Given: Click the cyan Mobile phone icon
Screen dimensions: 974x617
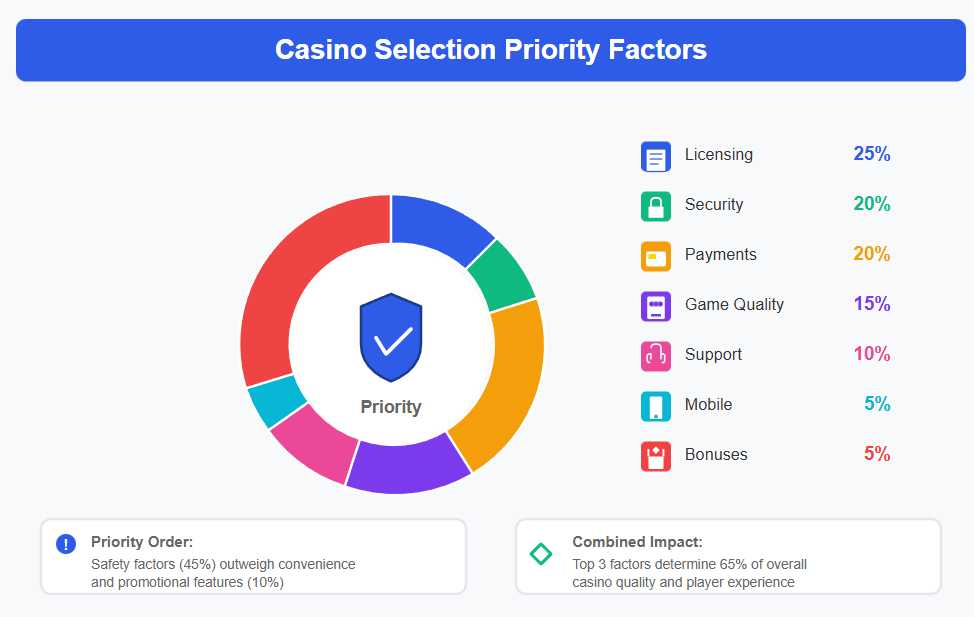Looking at the screenshot, I should (656, 406).
